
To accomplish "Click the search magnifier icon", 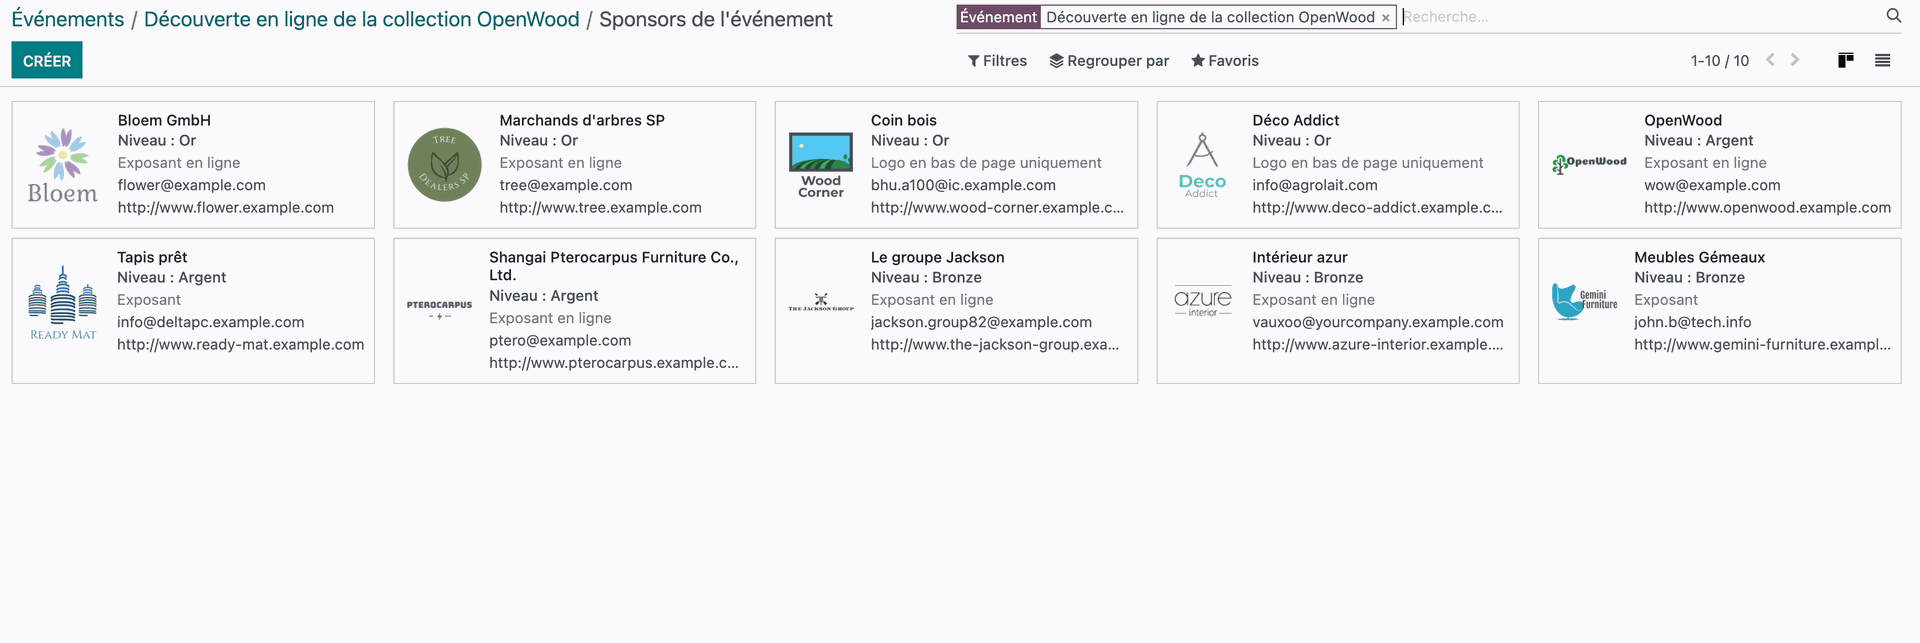I will 1893,16.
